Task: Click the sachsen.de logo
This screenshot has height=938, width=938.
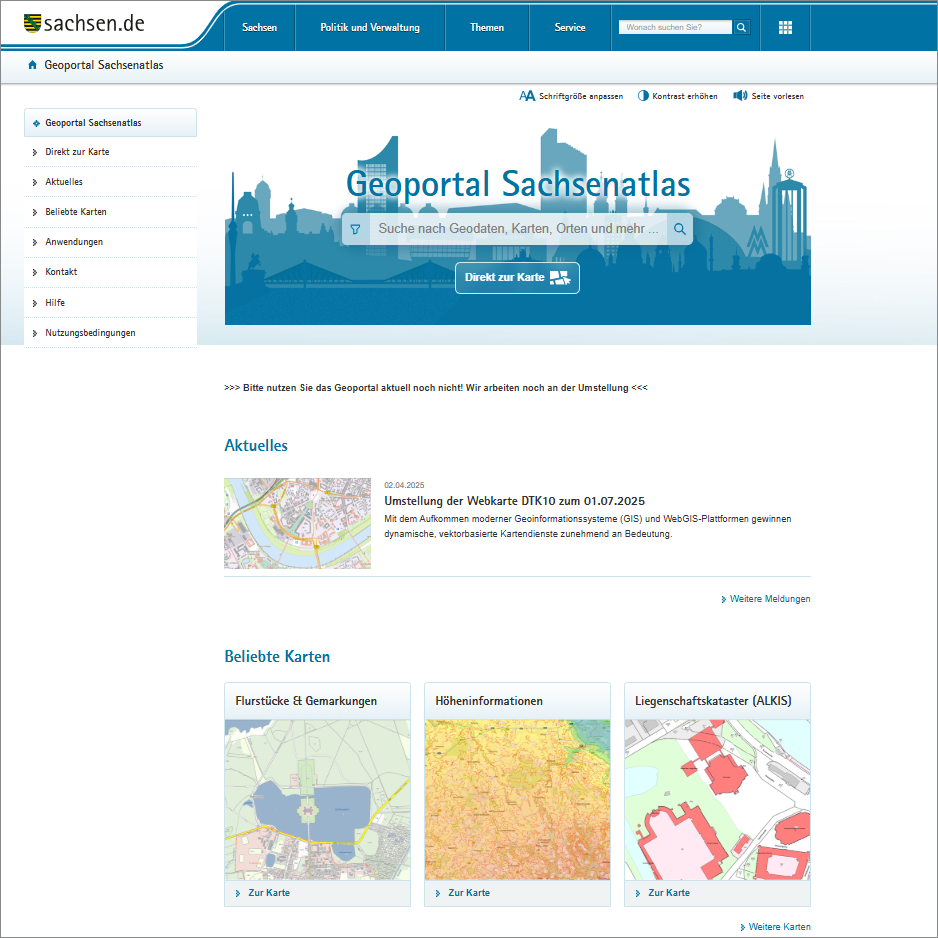Action: 84,23
